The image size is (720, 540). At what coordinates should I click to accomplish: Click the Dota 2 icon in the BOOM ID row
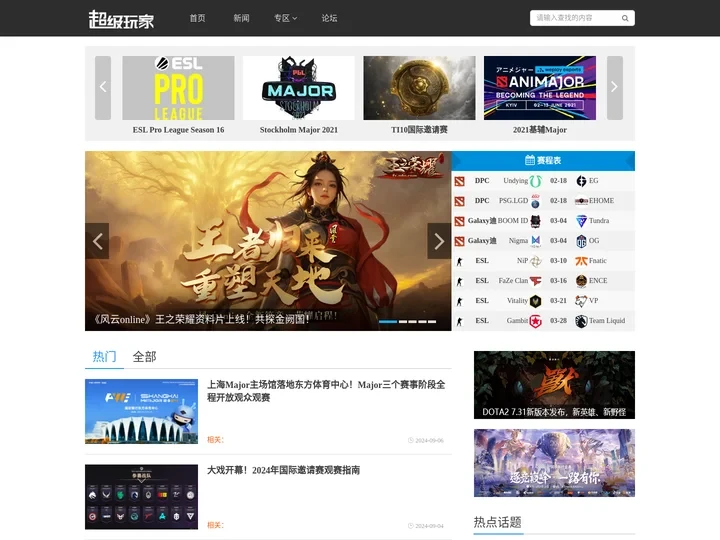[459, 221]
